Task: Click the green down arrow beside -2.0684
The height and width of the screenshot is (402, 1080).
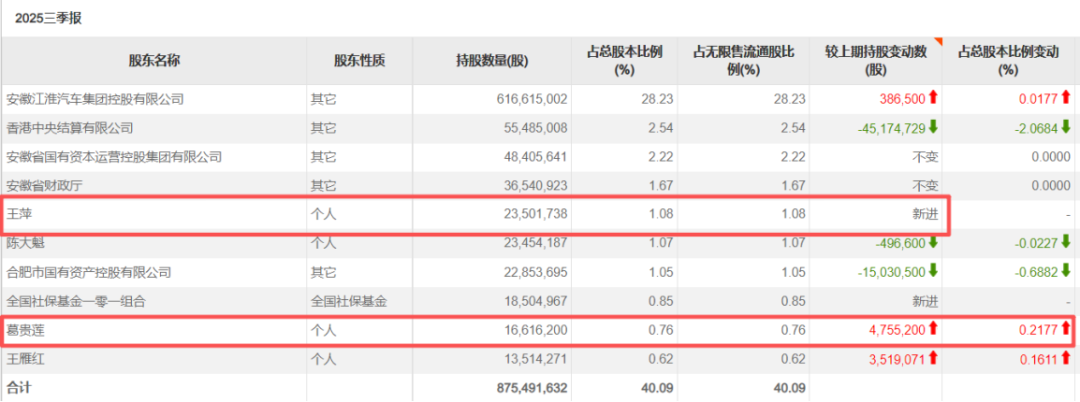Action: [x=1066, y=127]
